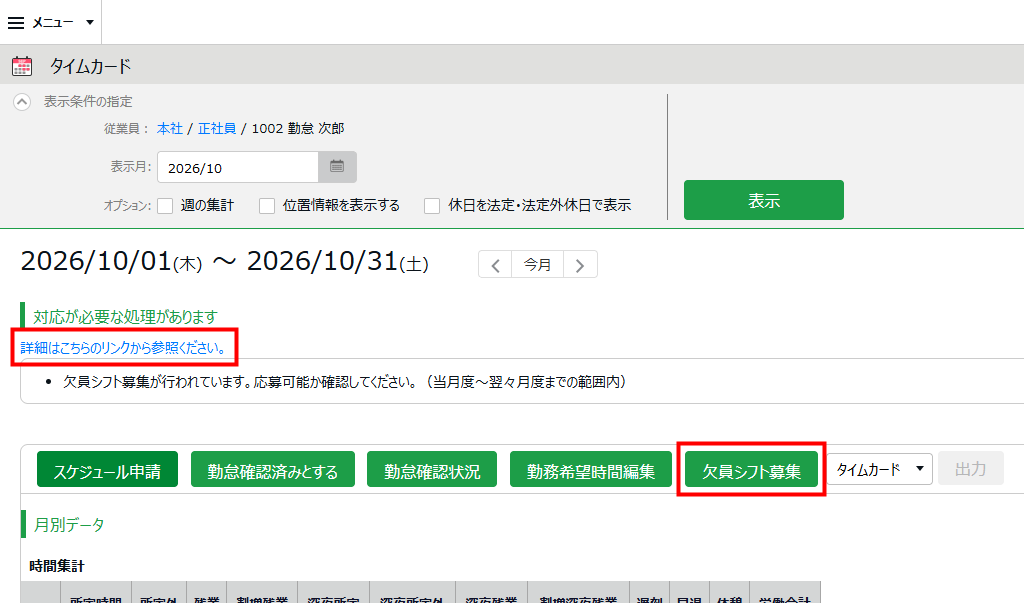
Task: Focus the 表示月 input field showing 2026/10
Action: 238,167
